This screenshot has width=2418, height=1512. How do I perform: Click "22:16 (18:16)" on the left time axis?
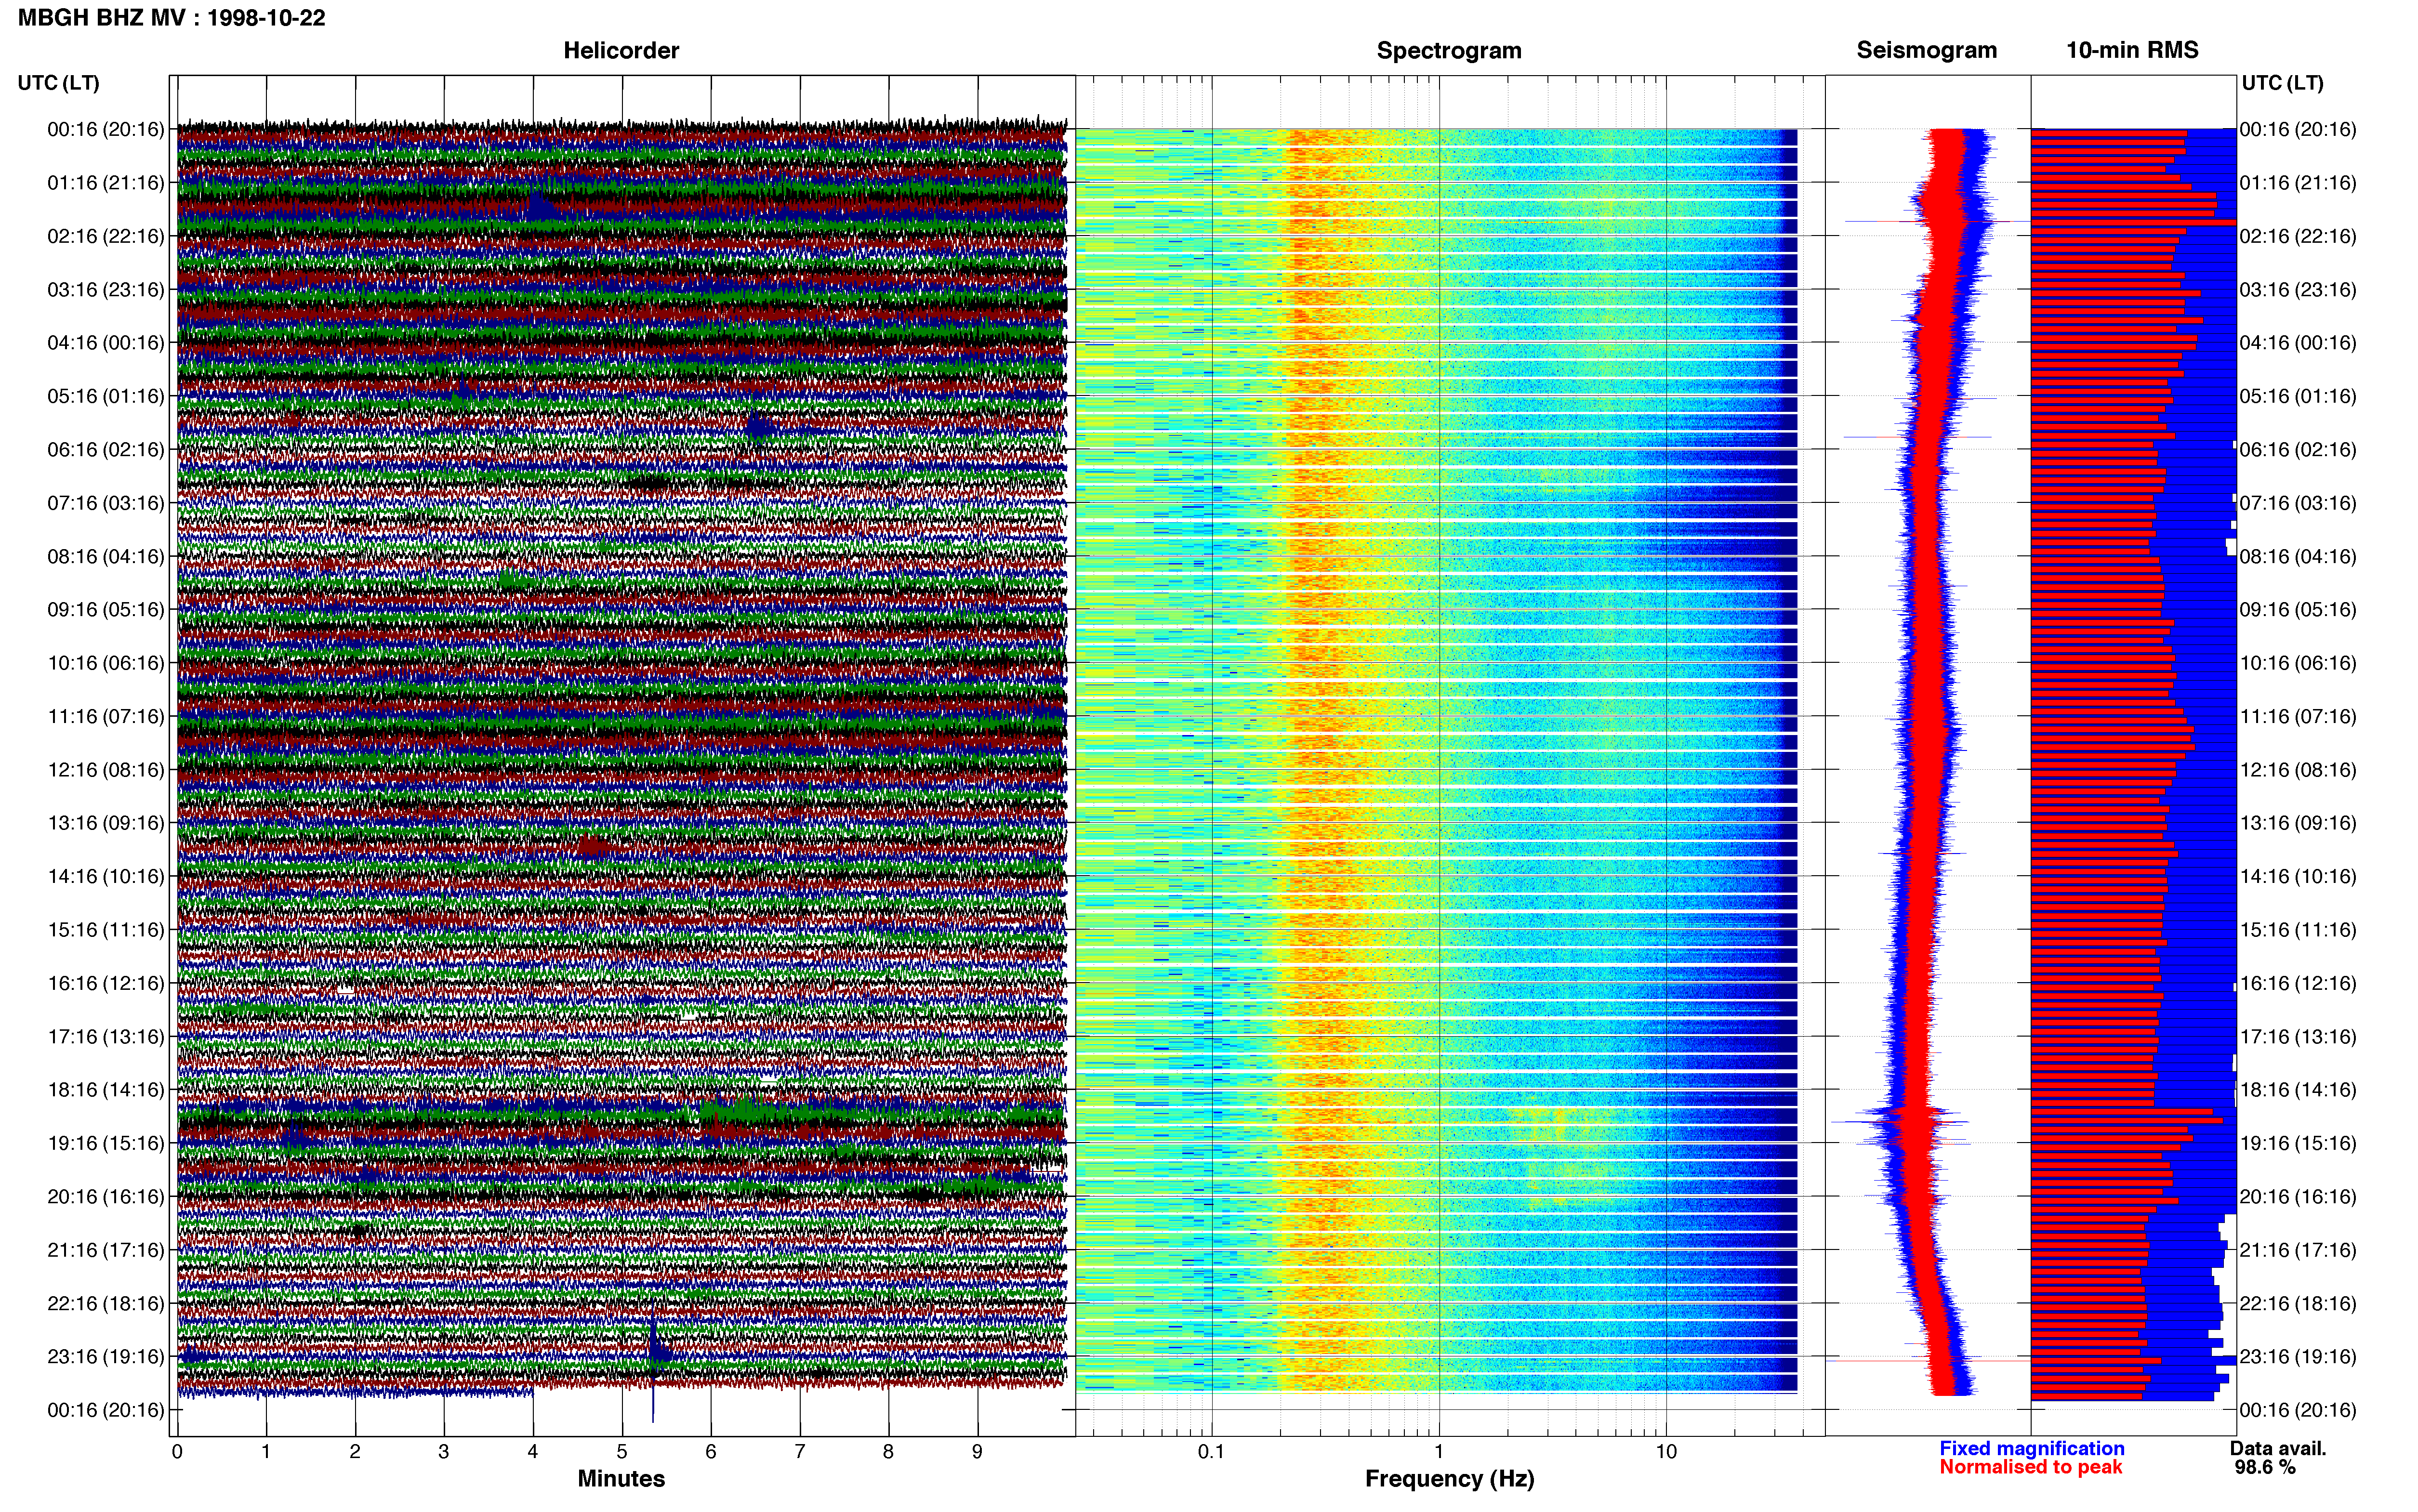pyautogui.click(x=106, y=1303)
